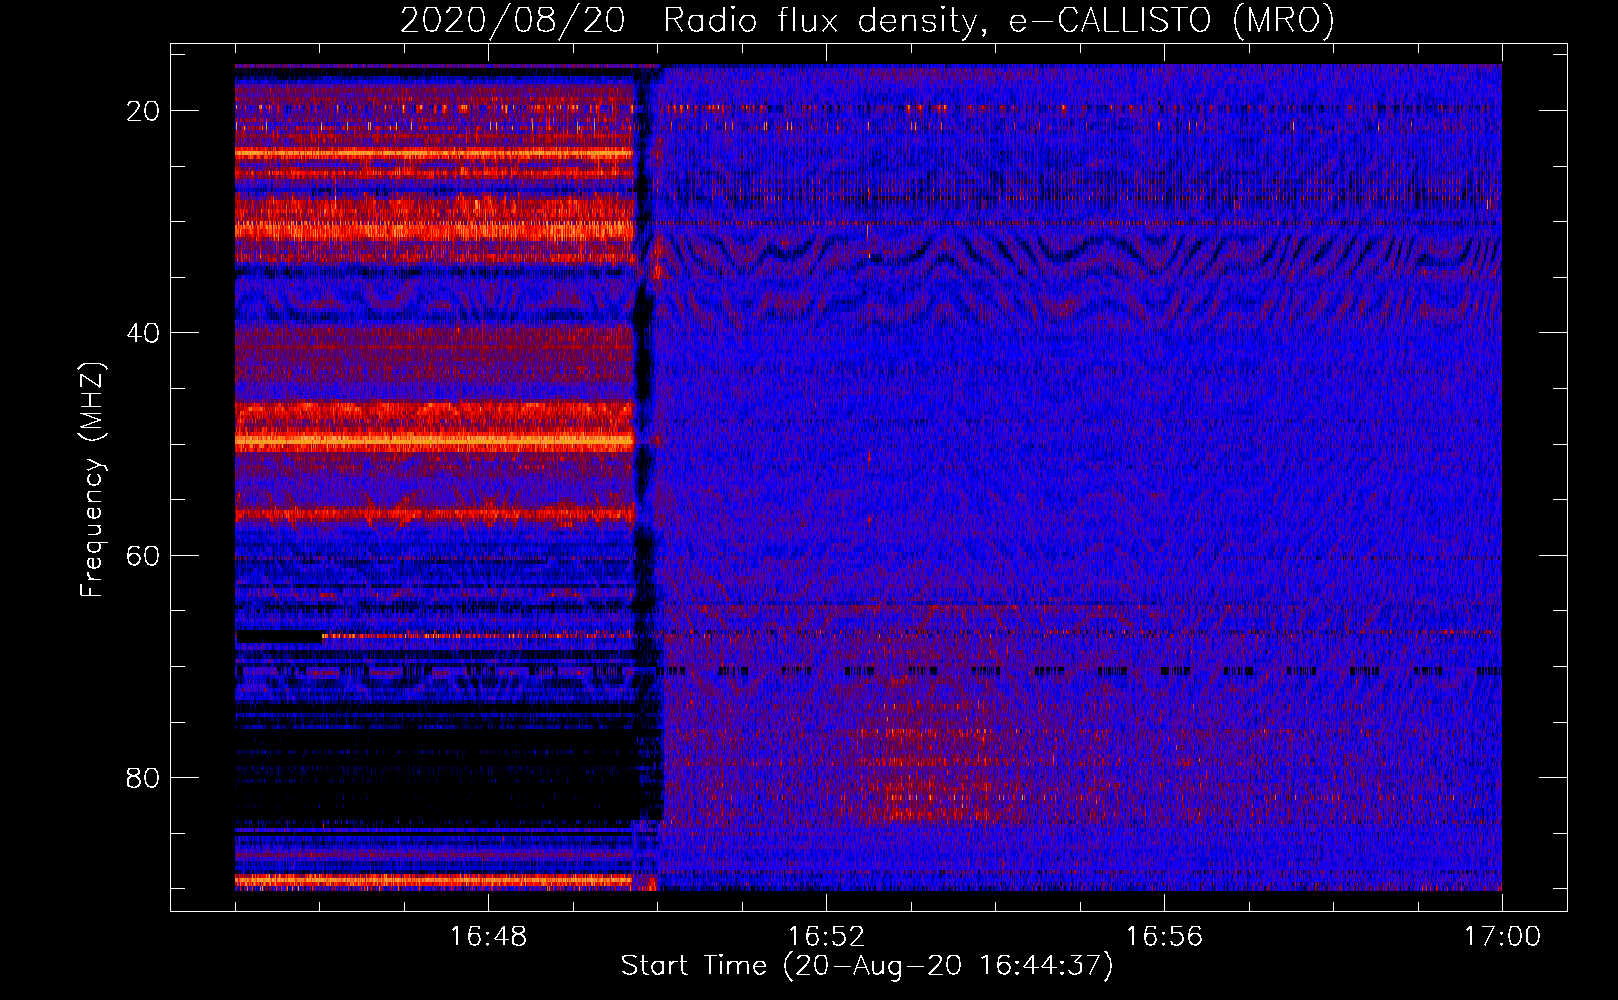The image size is (1618, 1000).
Task: Select the 16:48 time tick label
Action: coord(488,937)
